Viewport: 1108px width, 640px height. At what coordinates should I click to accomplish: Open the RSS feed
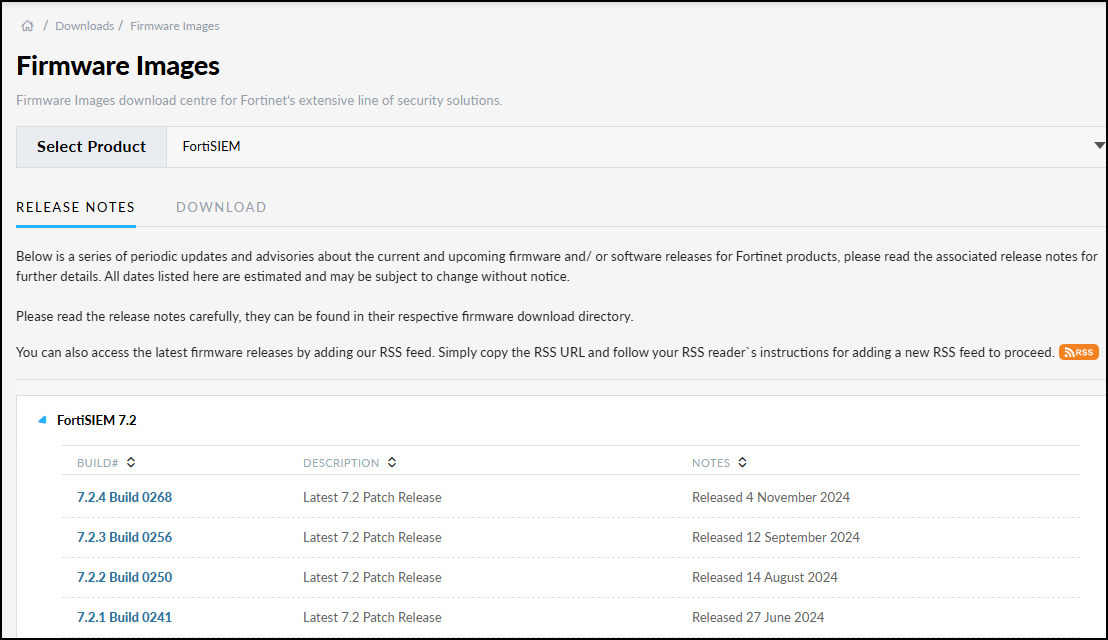click(1078, 352)
